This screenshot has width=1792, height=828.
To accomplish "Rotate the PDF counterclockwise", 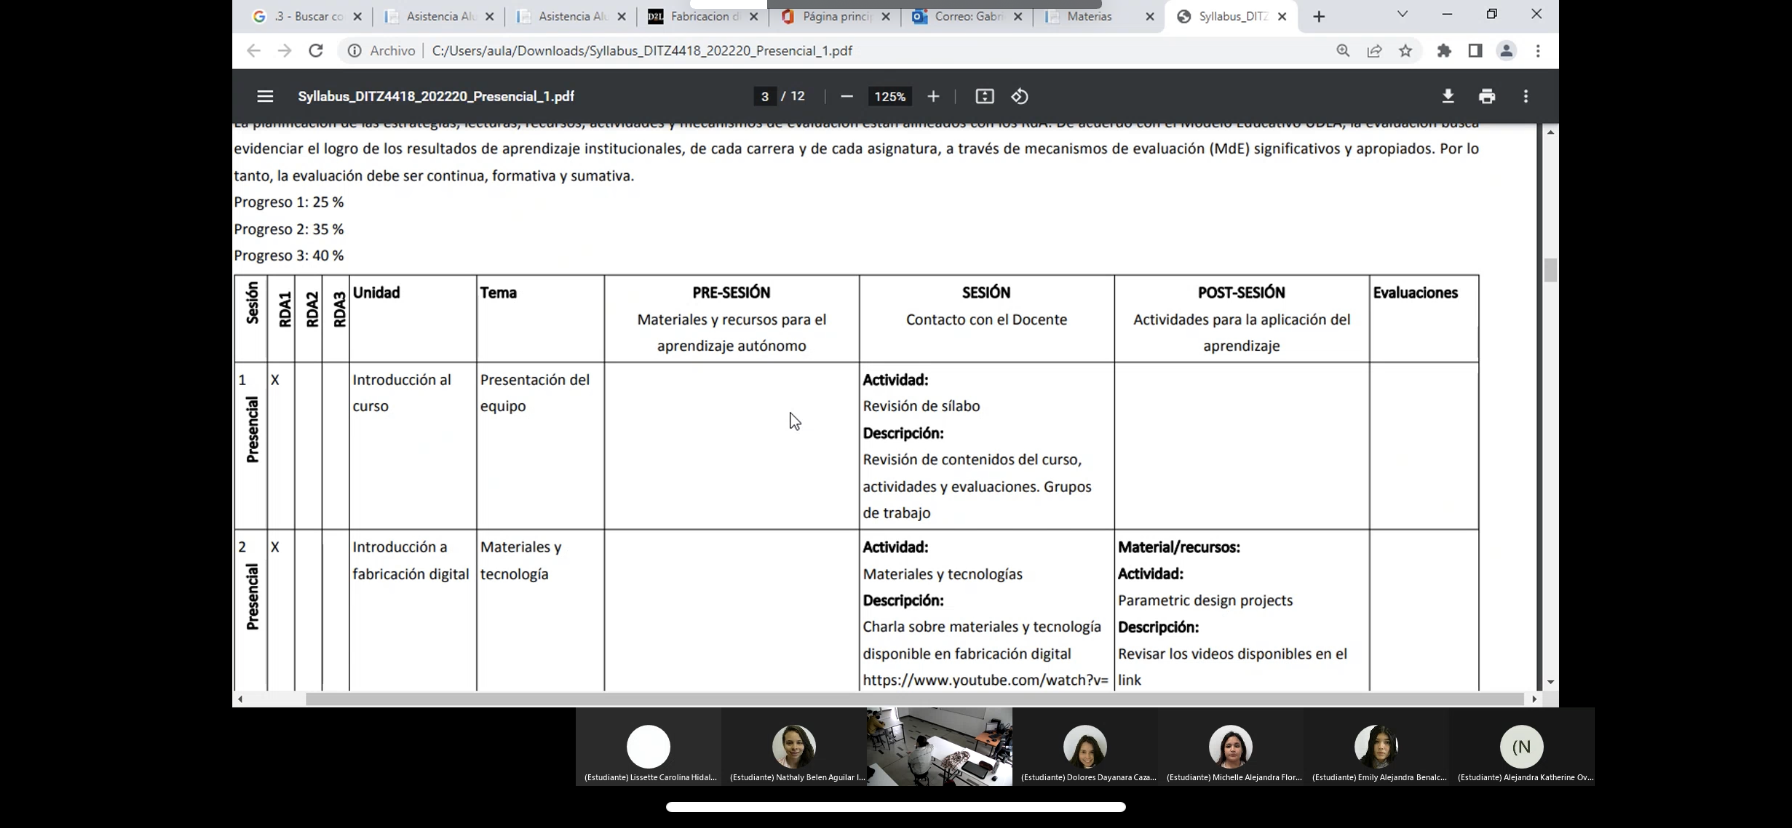I will click(x=1020, y=96).
